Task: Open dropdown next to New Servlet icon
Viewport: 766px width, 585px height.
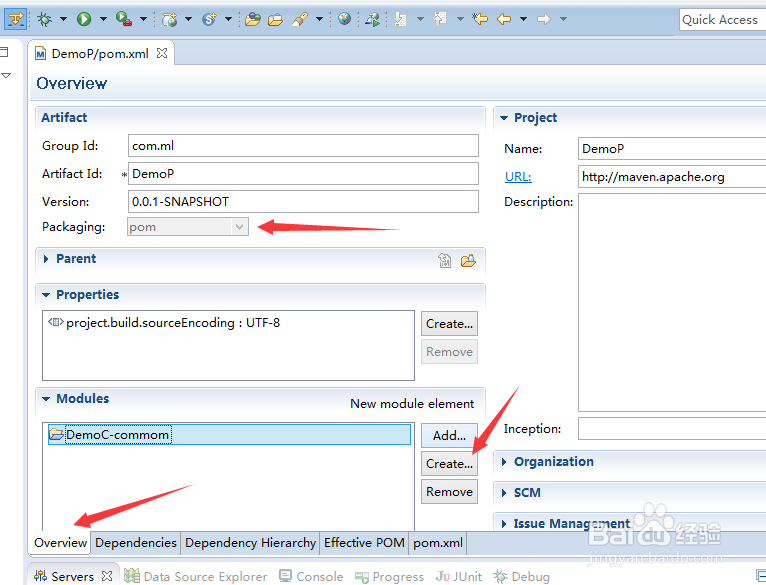Action: 228,19
